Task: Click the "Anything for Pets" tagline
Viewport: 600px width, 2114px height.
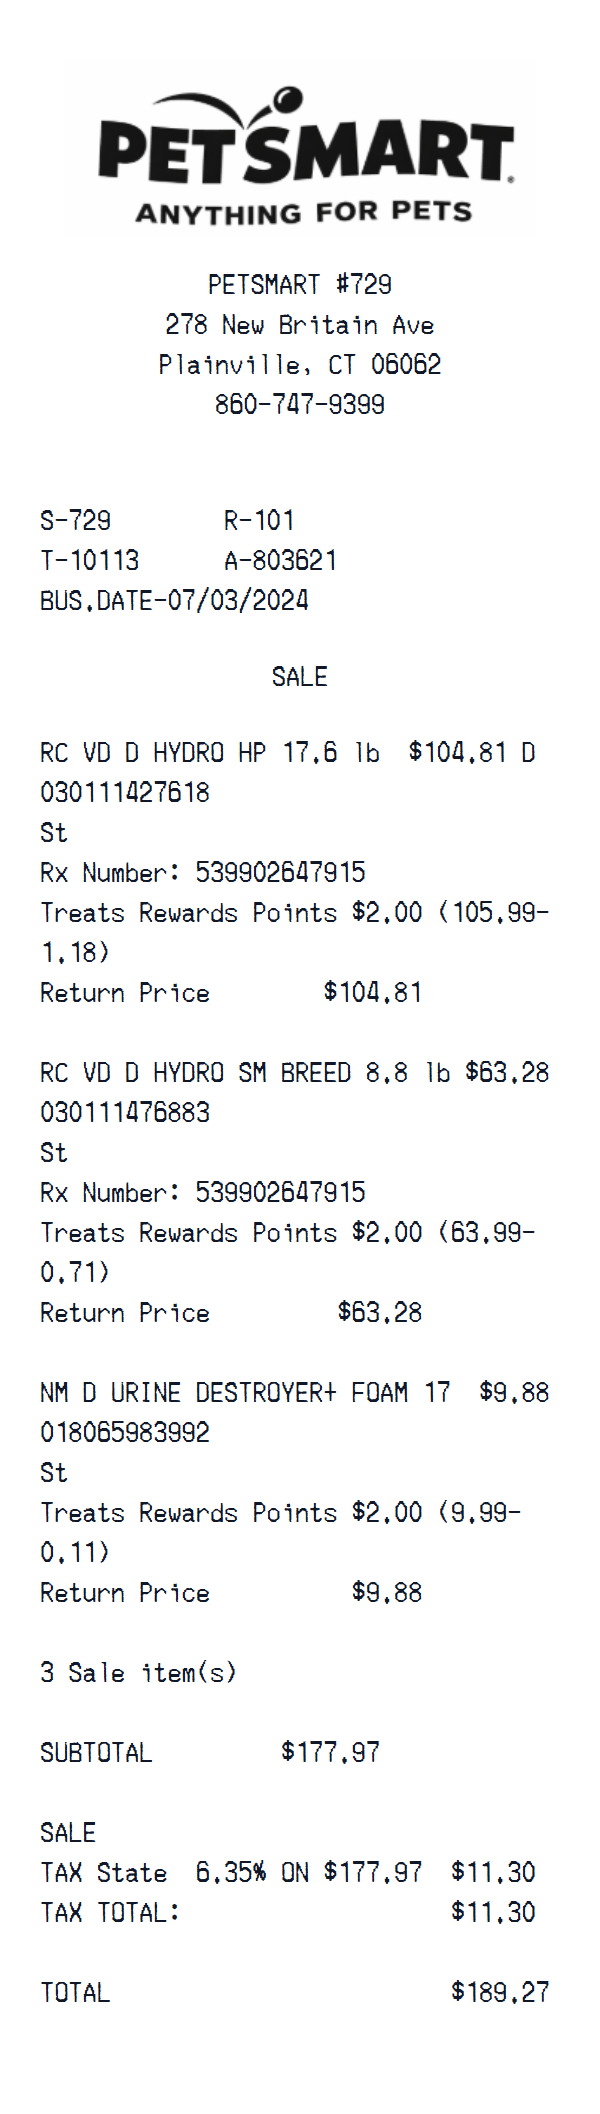Action: (303, 213)
